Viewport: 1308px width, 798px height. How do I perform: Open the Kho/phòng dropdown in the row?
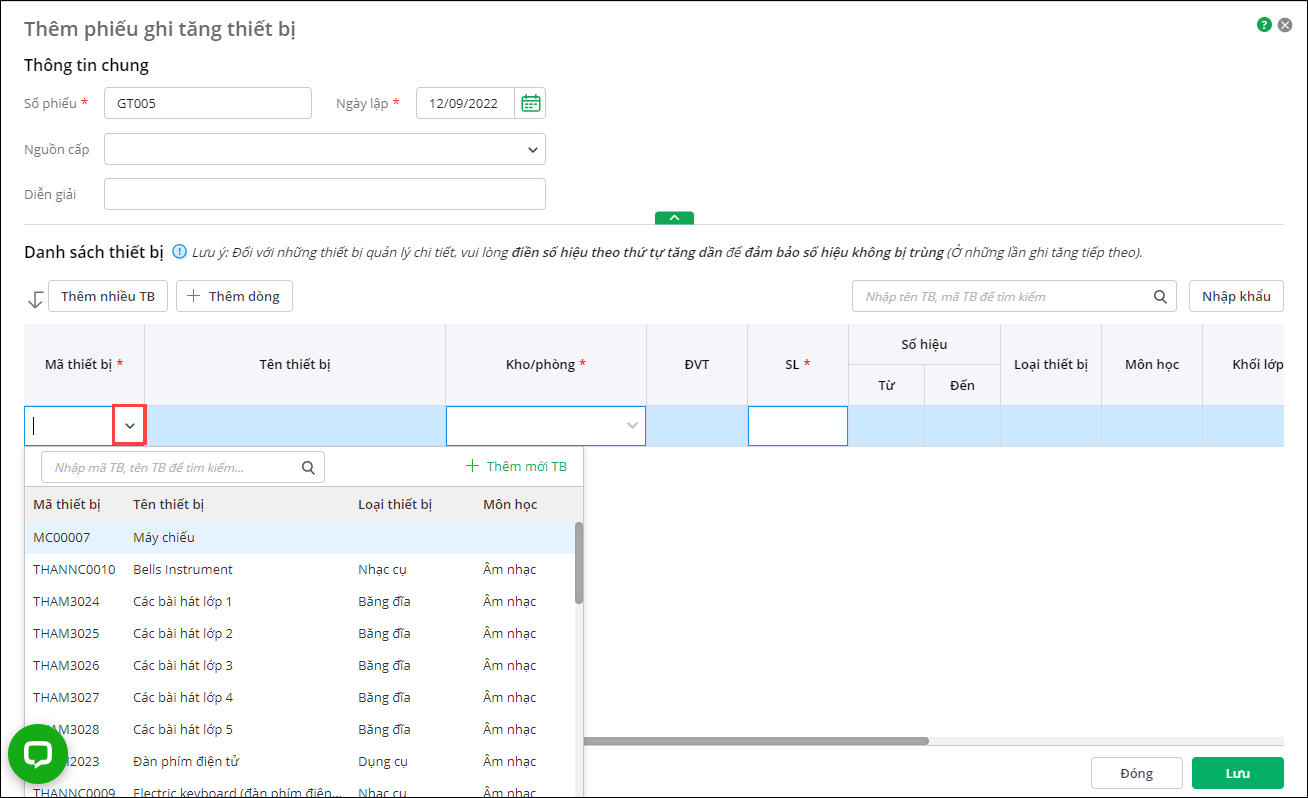pos(631,426)
